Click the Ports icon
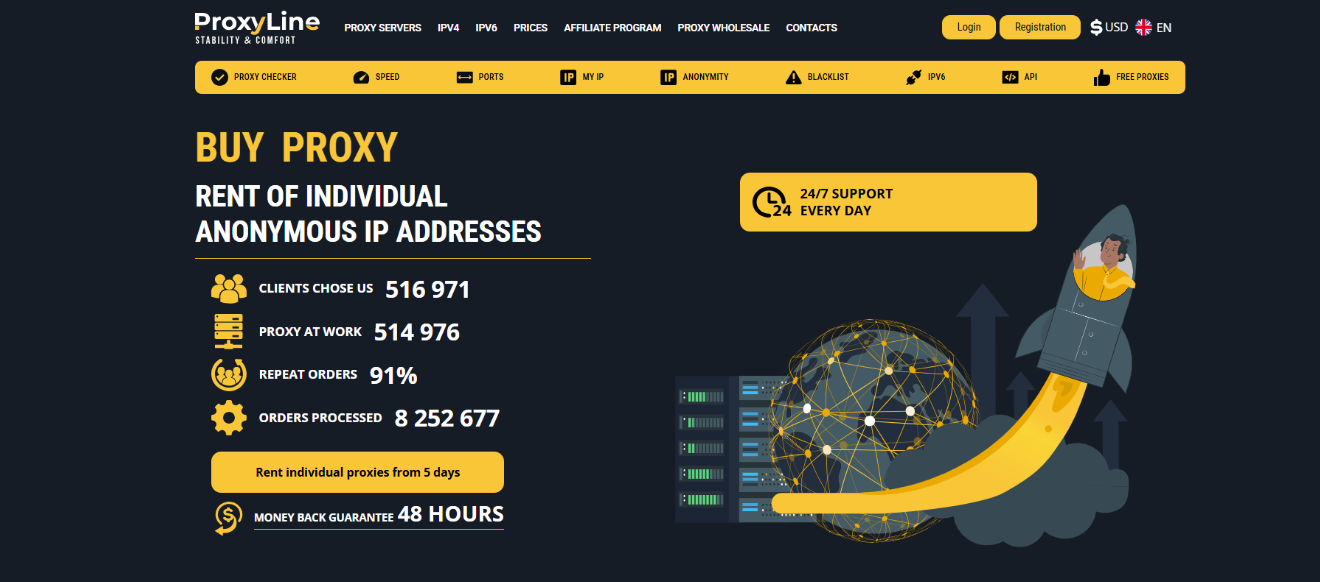Screen dimensions: 1320x582 464,77
